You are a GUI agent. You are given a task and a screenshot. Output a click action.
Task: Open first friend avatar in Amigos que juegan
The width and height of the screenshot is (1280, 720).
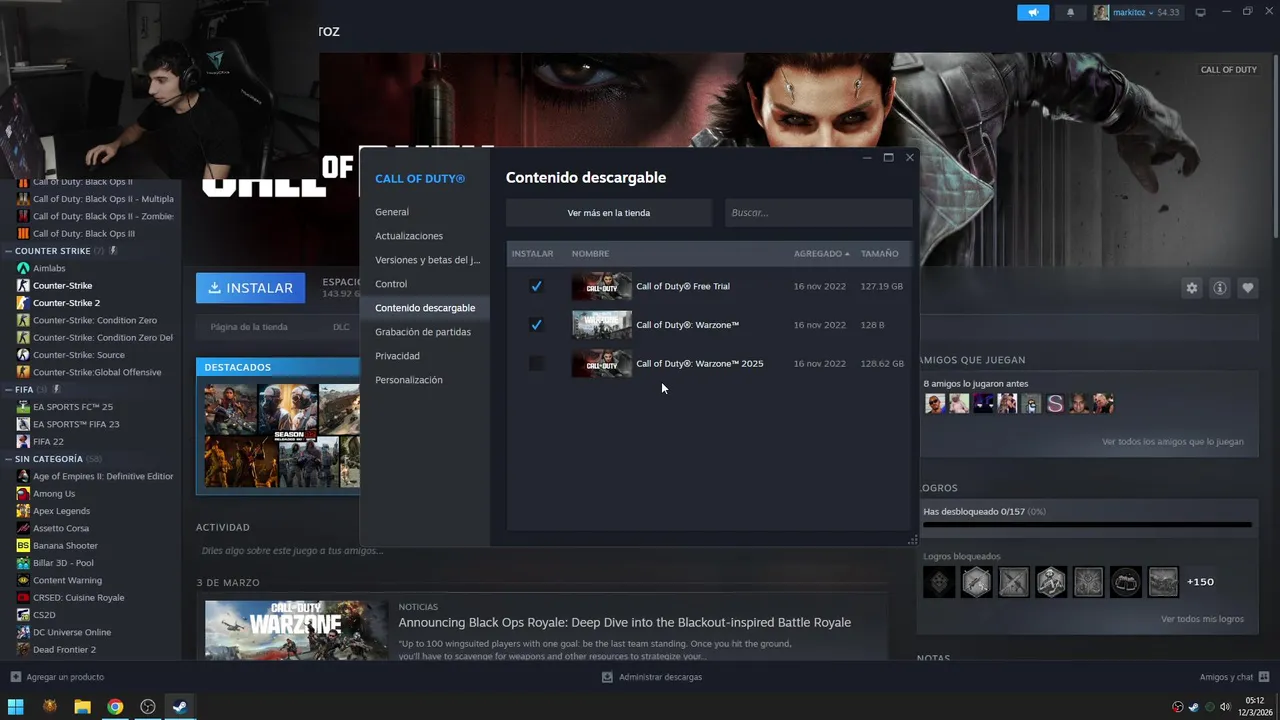pyautogui.click(x=935, y=403)
